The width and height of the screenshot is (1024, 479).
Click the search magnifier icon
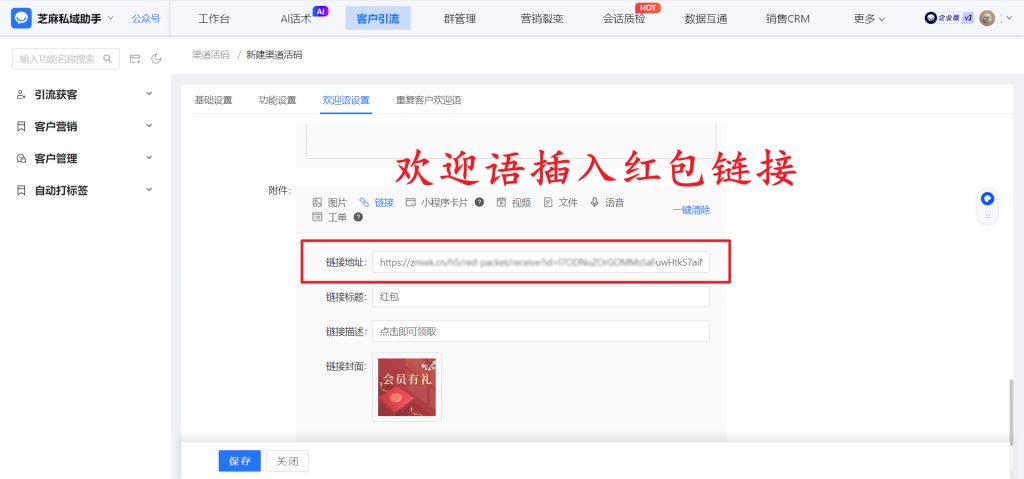pyautogui.click(x=108, y=59)
